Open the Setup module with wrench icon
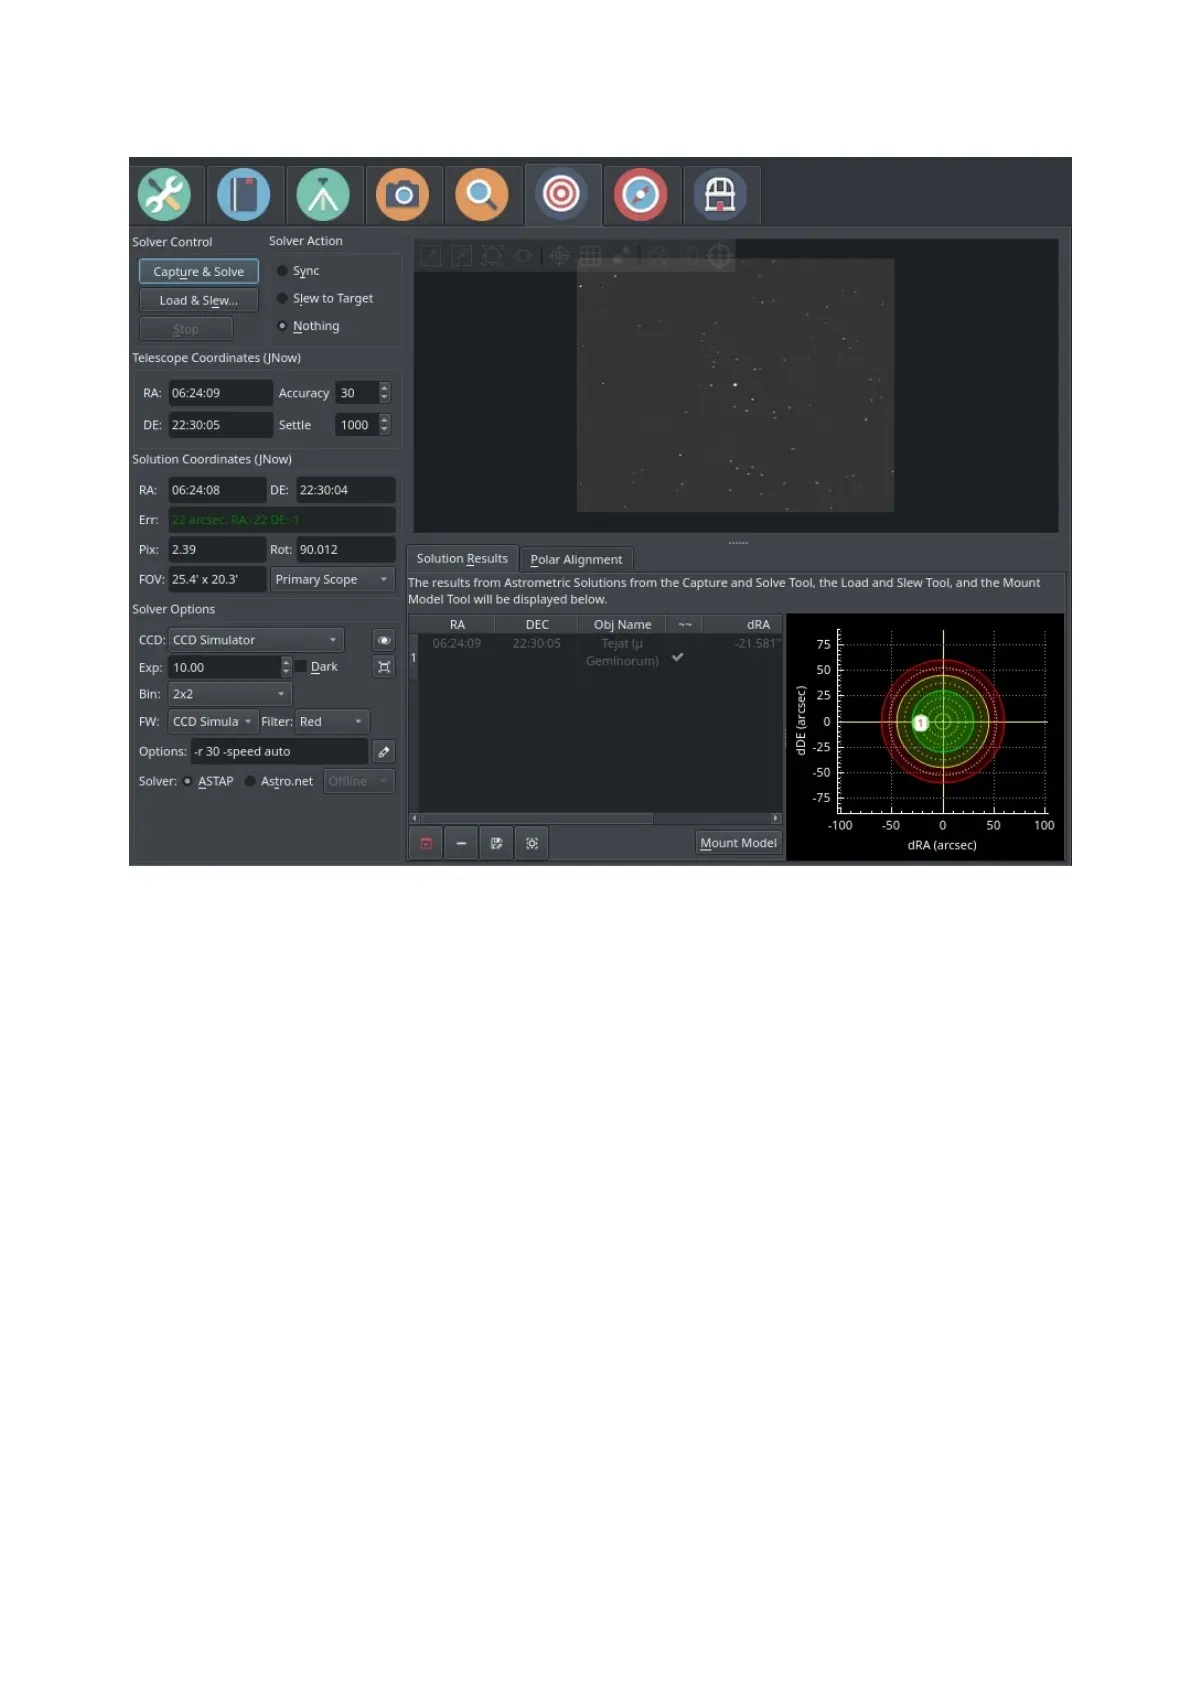 coord(165,195)
